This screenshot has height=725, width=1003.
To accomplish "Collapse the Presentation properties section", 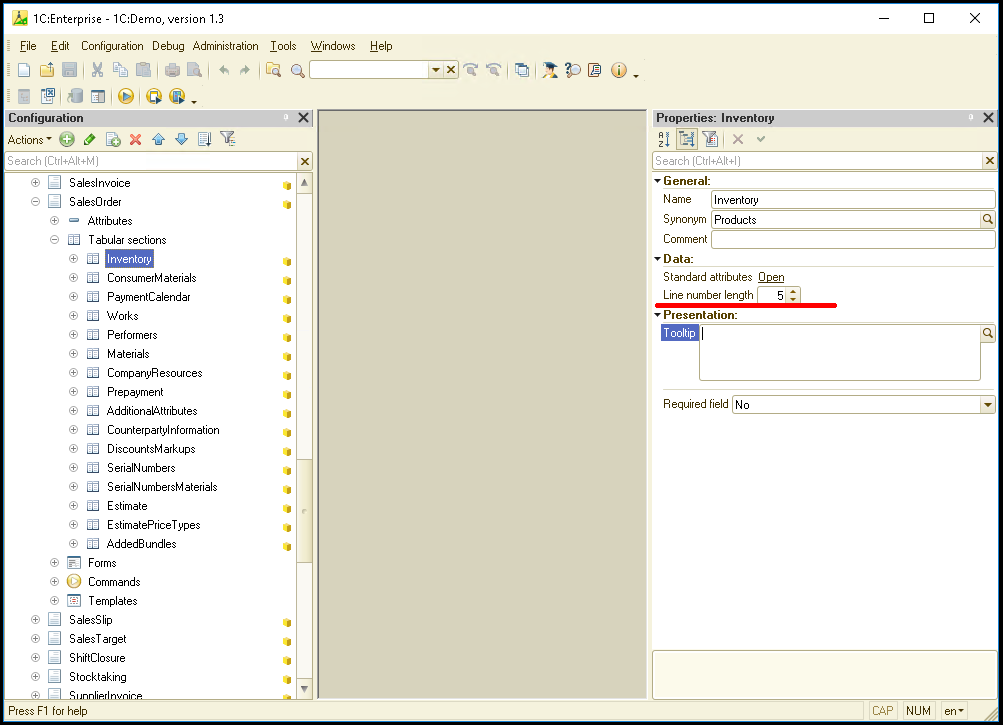I will [658, 315].
